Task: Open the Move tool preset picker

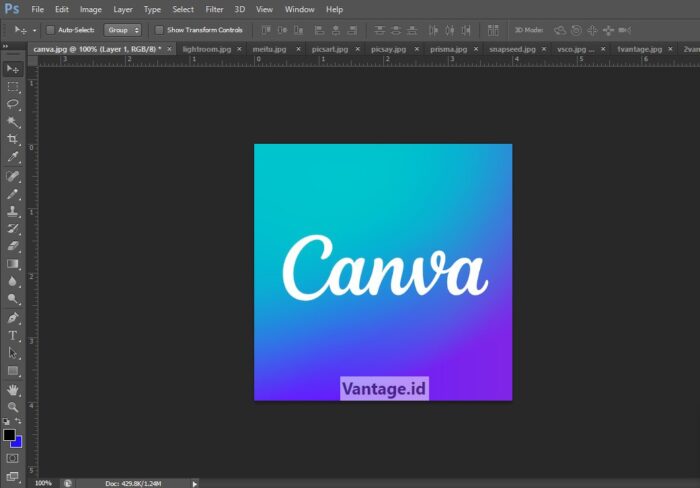Action: pyautogui.click(x=35, y=30)
